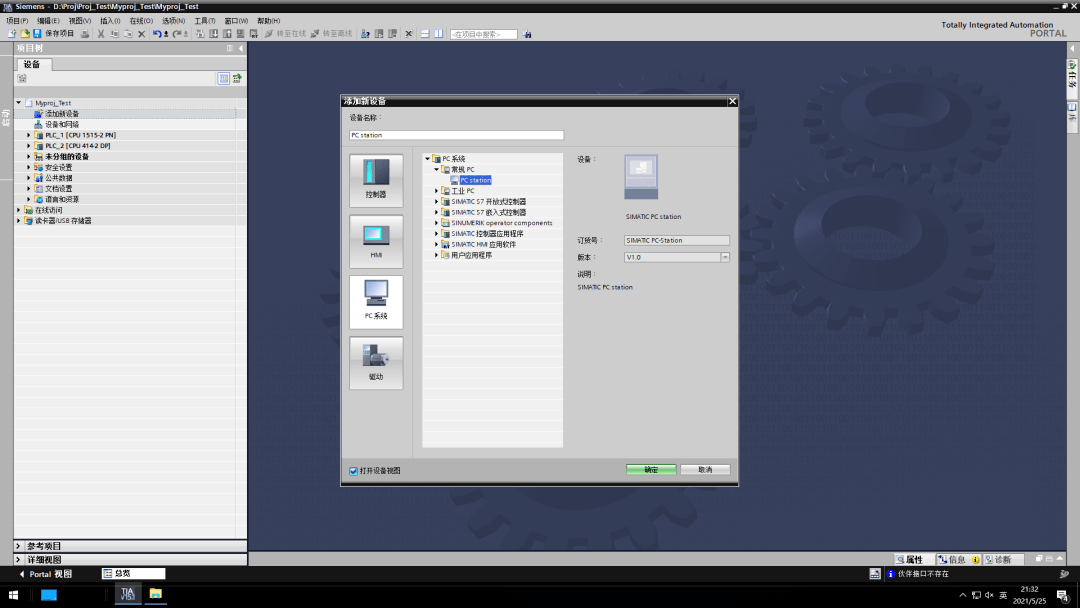Expand the 详细视图 panel

pos(19,560)
